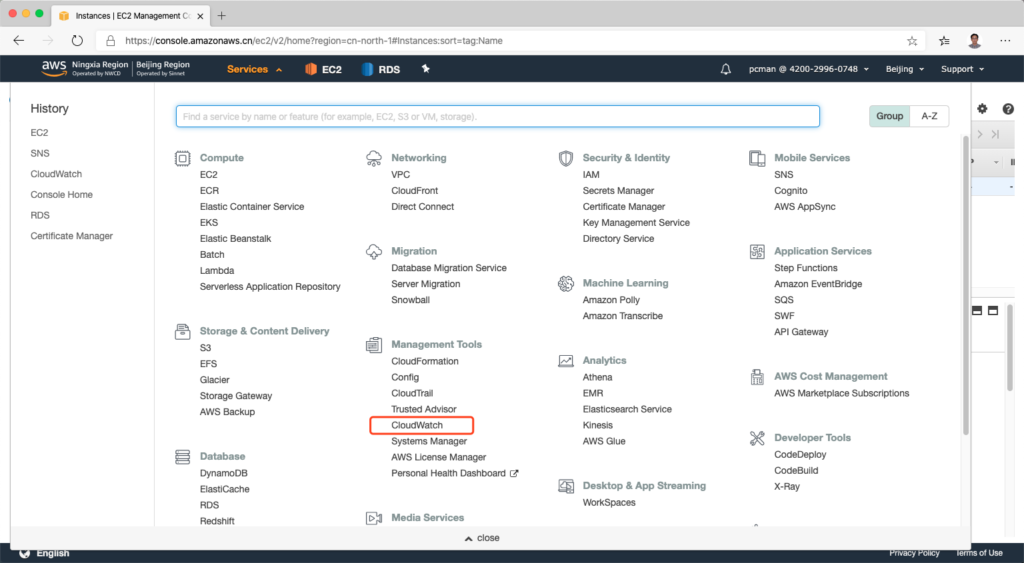Switch to Group view toggle
This screenshot has height=563, width=1024.
point(889,116)
